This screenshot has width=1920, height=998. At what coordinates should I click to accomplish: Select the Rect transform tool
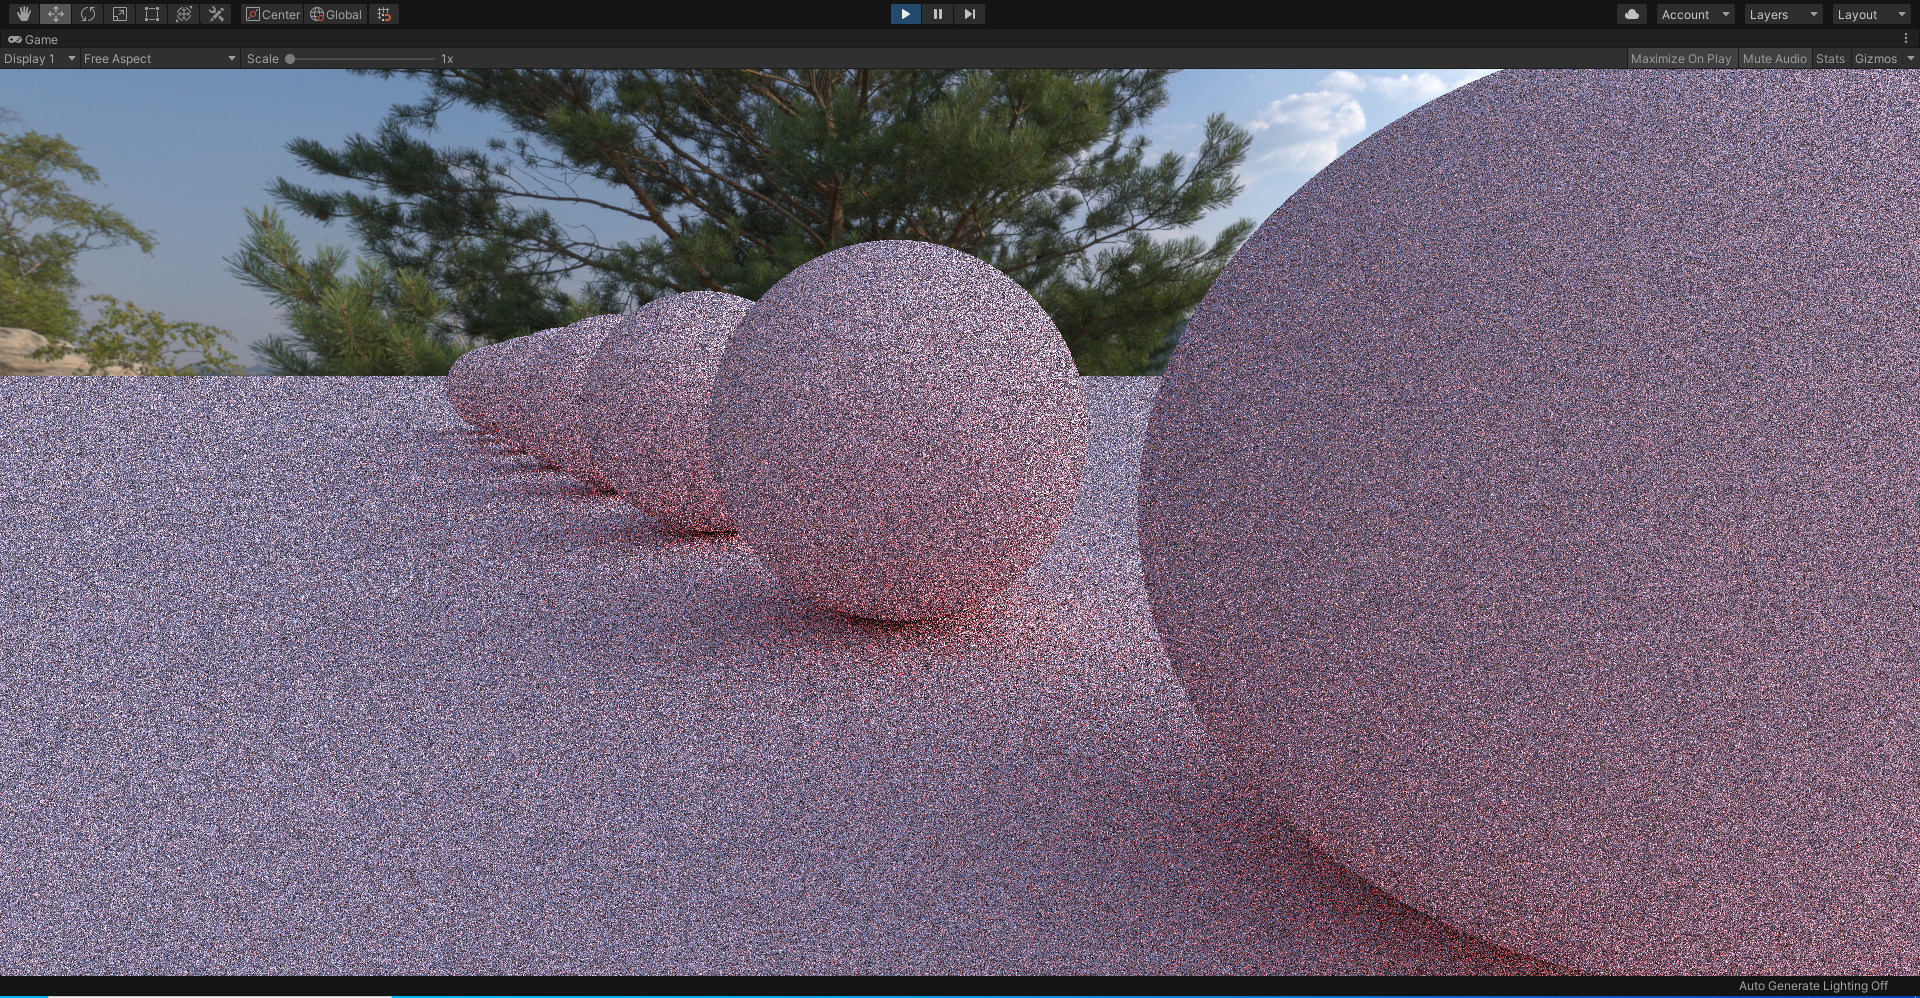click(x=152, y=14)
